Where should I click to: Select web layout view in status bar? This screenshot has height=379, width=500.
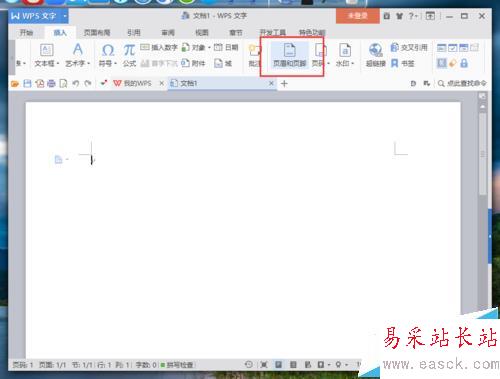point(308,365)
